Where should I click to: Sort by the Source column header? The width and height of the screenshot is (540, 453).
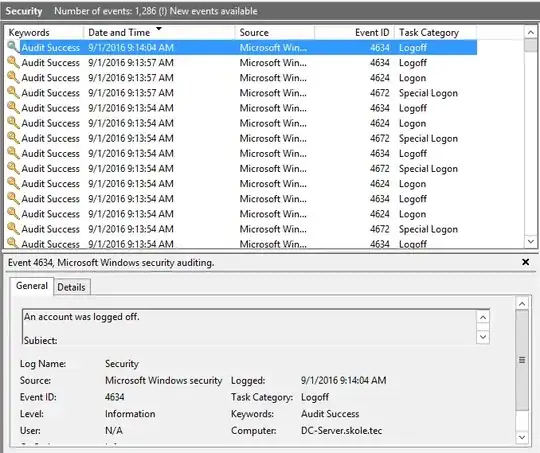coord(275,32)
